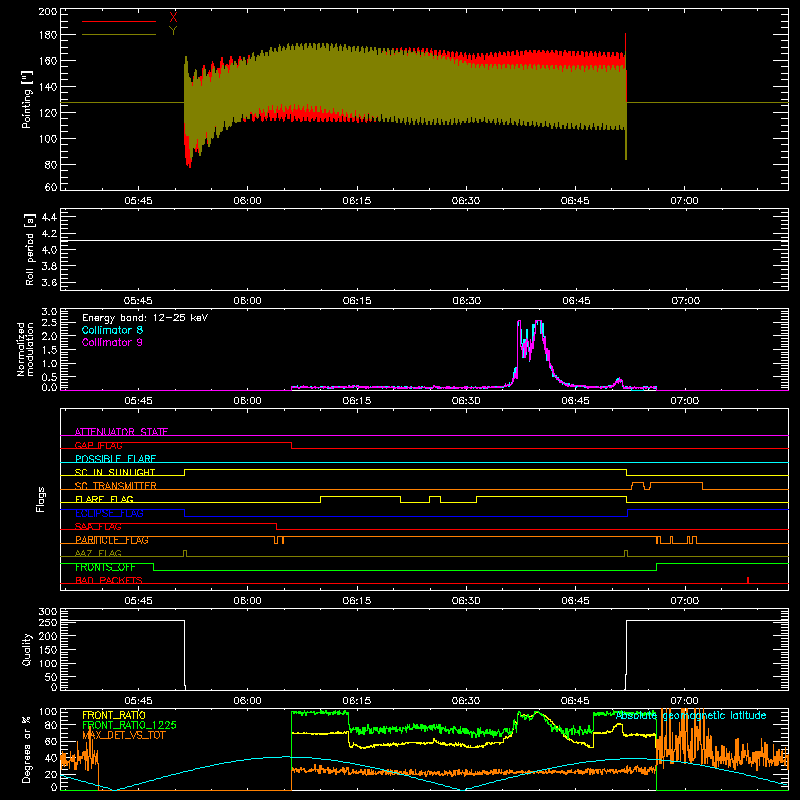
Task: Select the orange MAX_DET_VS_TOT legend entry
Action: [124, 735]
